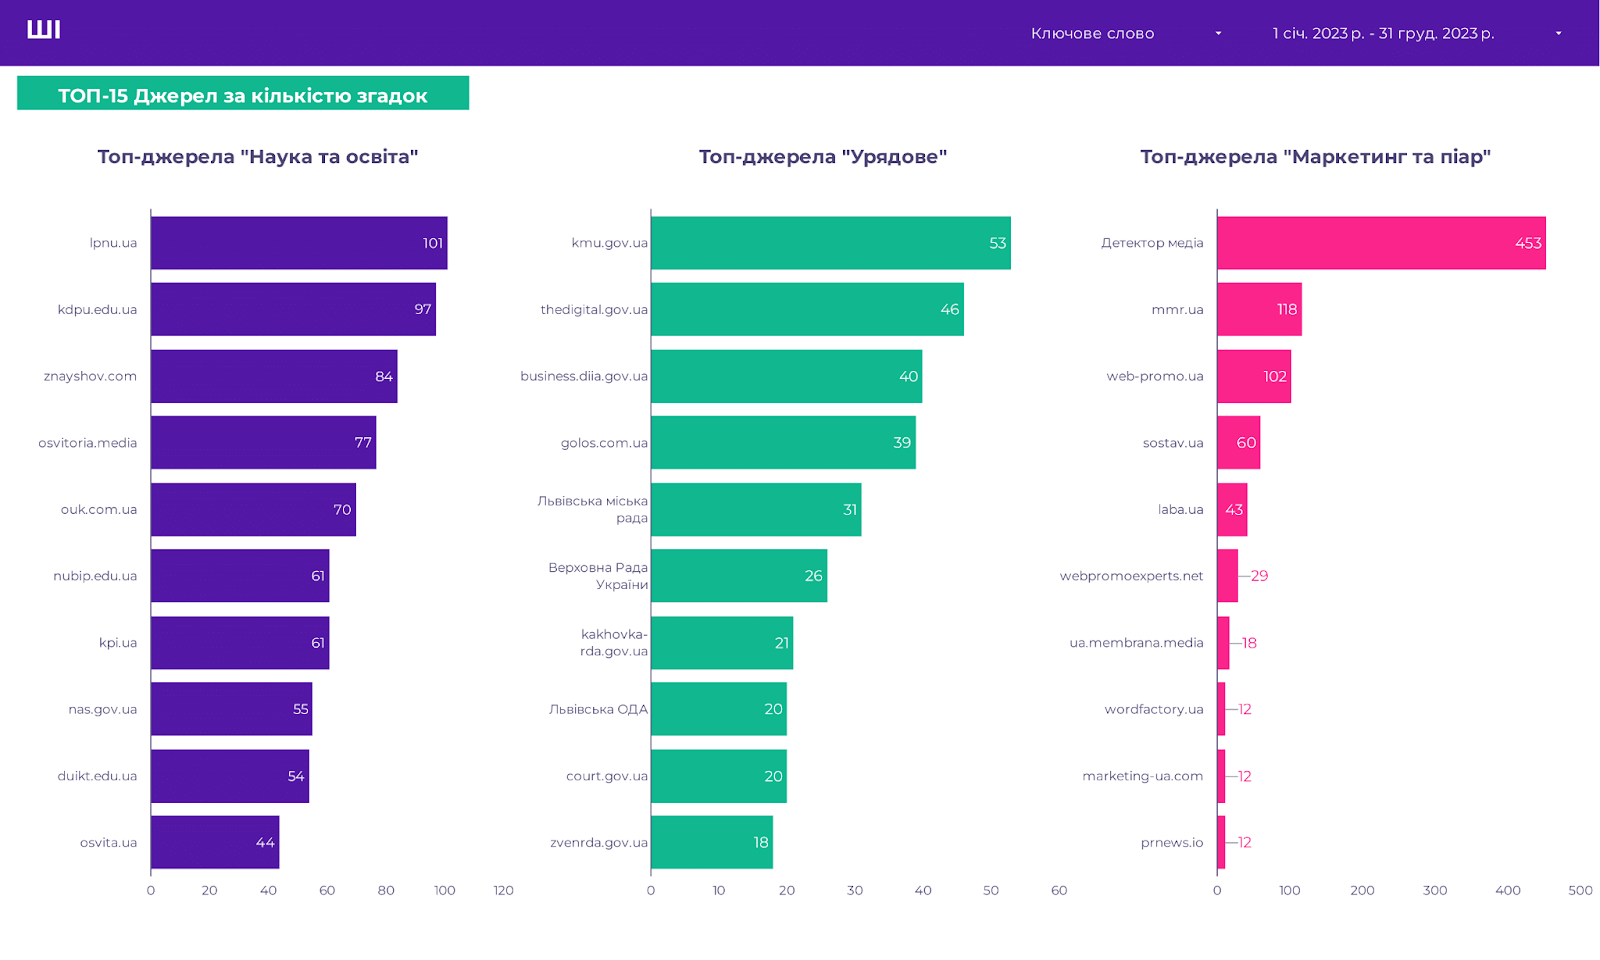Select the golos.com.ua bar

[783, 443]
